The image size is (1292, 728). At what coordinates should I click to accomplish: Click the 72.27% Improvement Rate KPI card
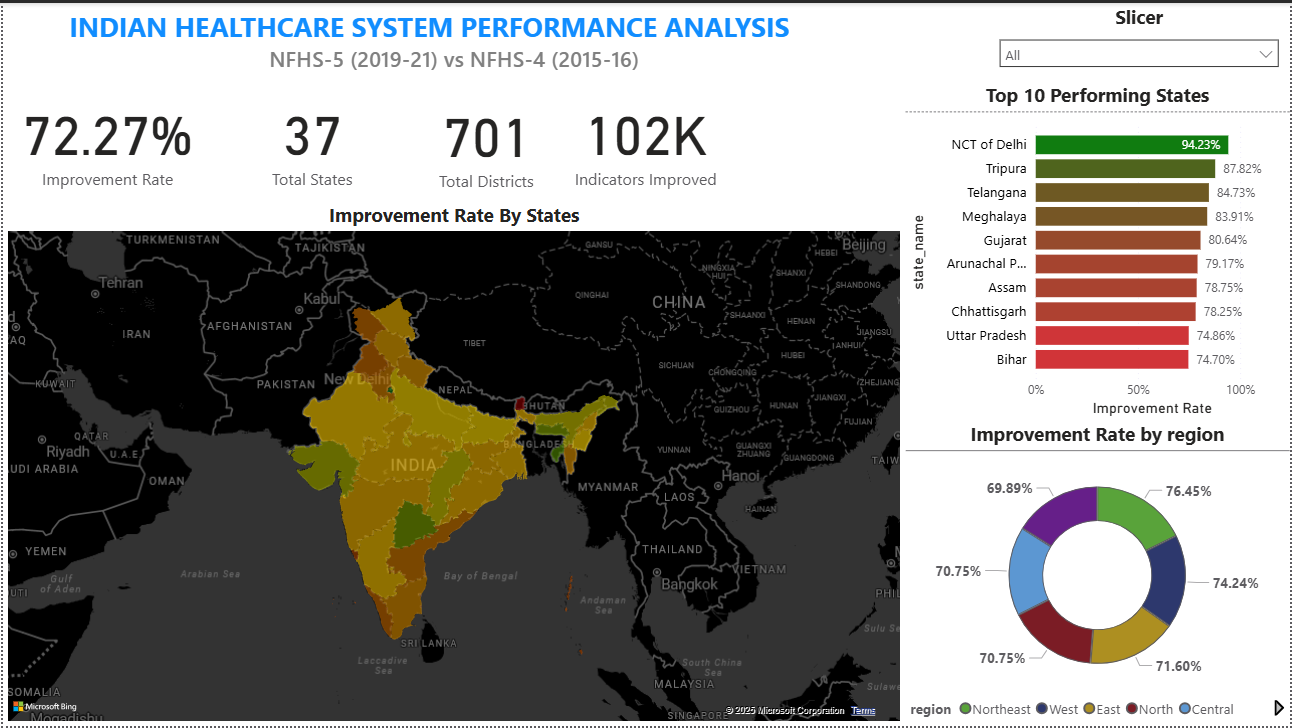[x=107, y=150]
